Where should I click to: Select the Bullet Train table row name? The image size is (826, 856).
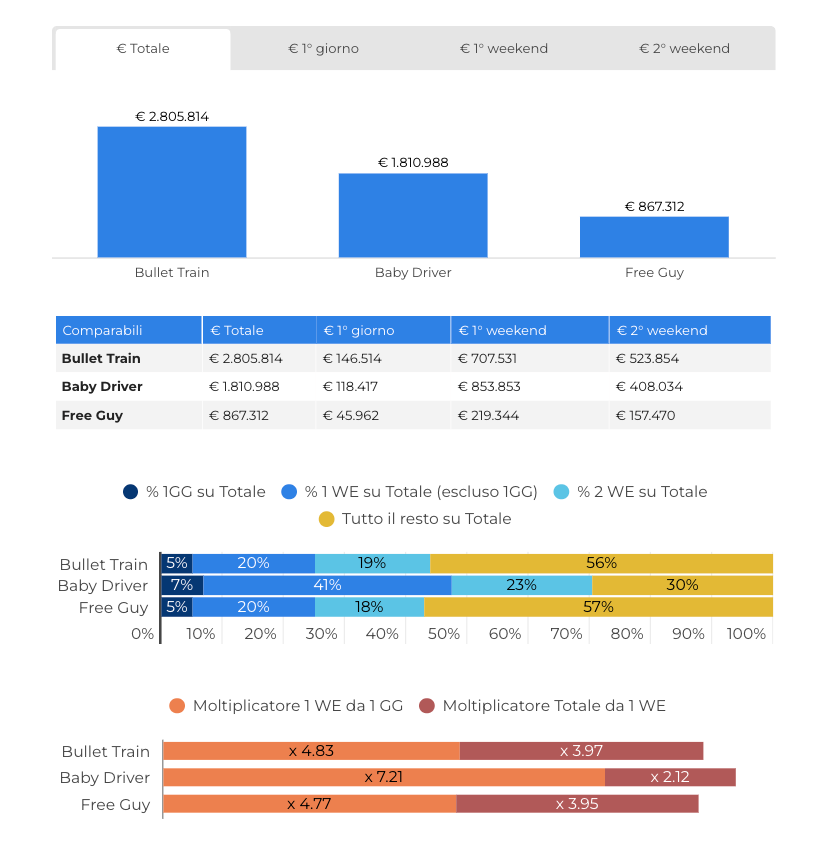point(101,359)
